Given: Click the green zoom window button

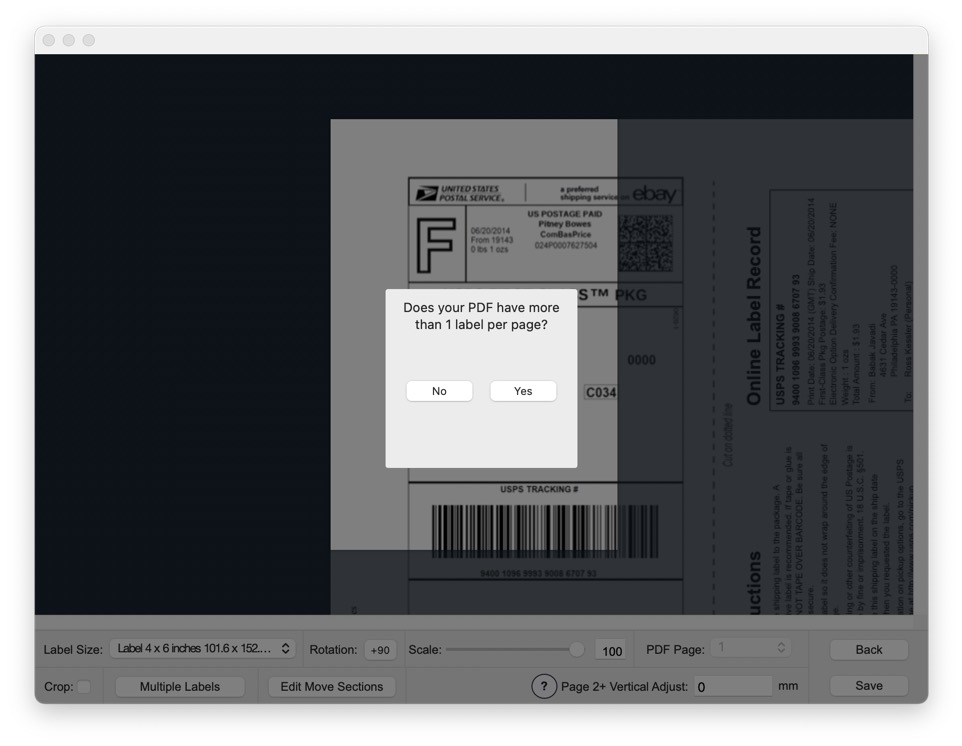Looking at the screenshot, I should pyautogui.click(x=86, y=40).
